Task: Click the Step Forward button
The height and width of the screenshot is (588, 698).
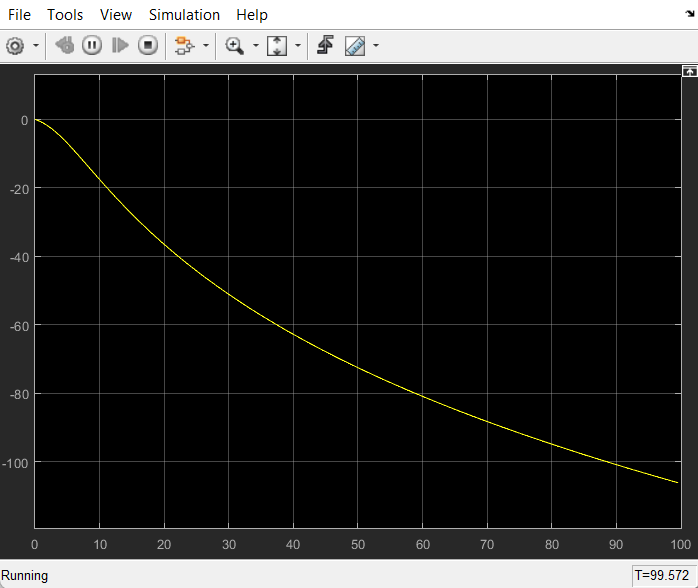Action: pyautogui.click(x=120, y=45)
